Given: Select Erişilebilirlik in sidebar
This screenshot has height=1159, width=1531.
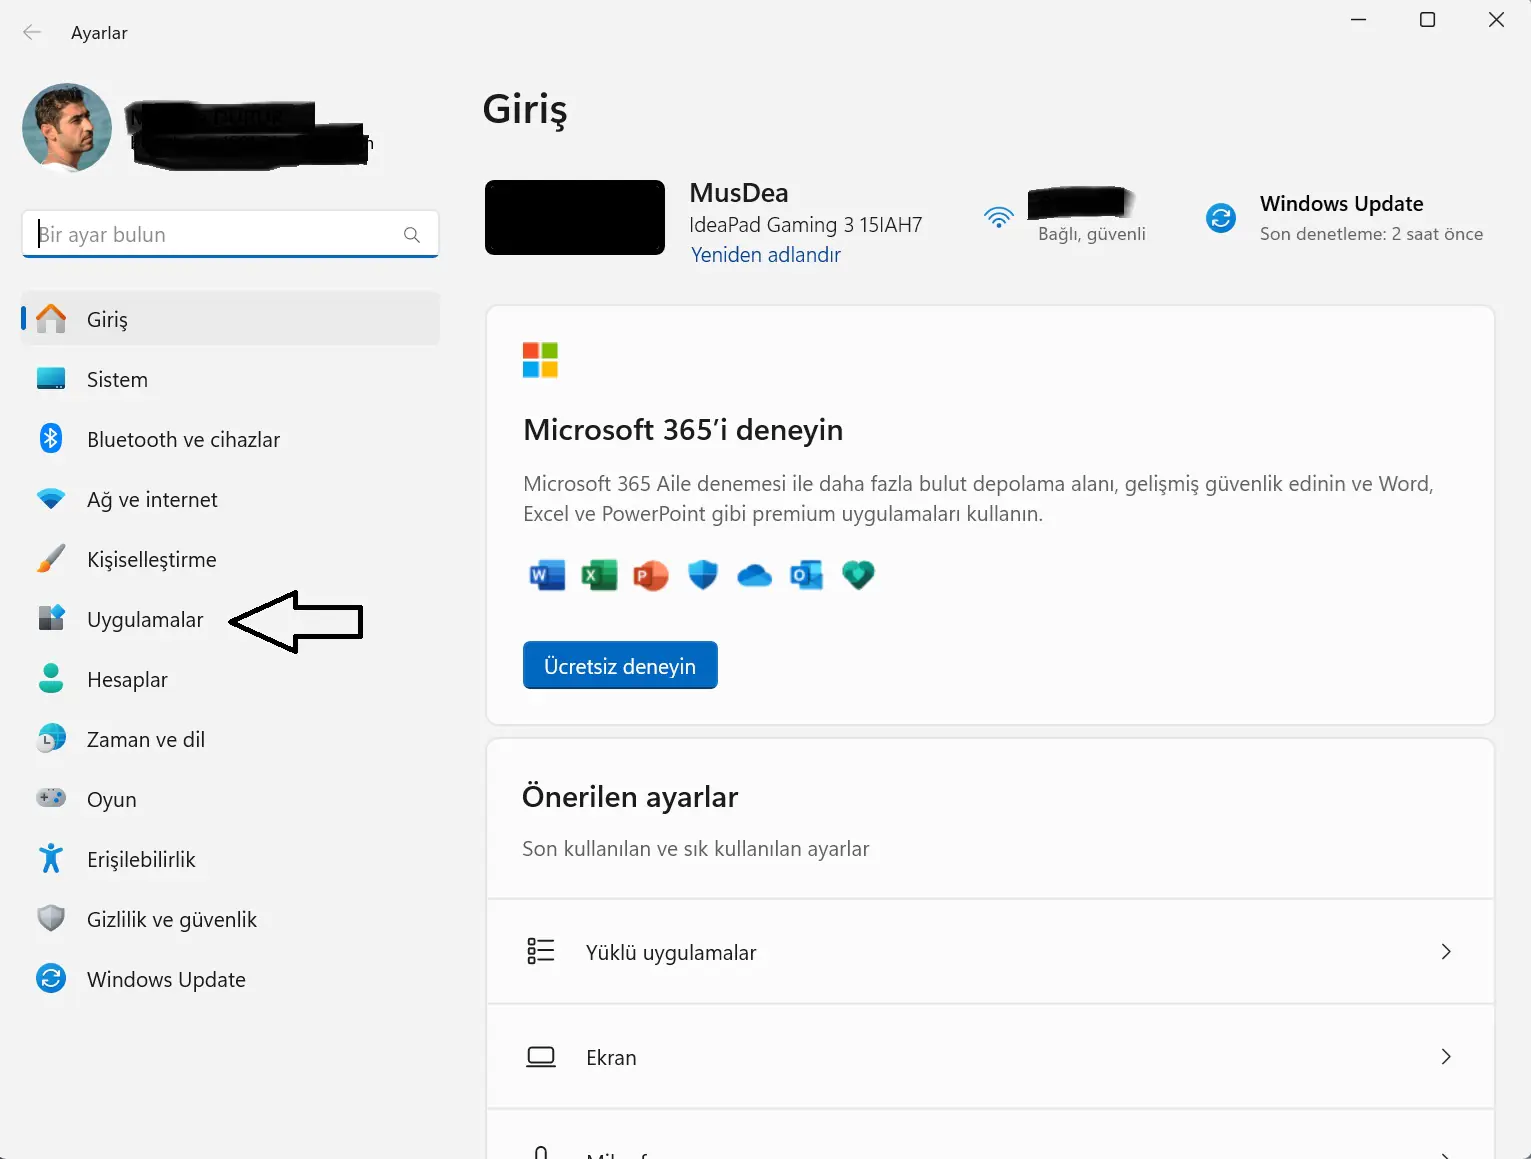Looking at the screenshot, I should [x=230, y=859].
